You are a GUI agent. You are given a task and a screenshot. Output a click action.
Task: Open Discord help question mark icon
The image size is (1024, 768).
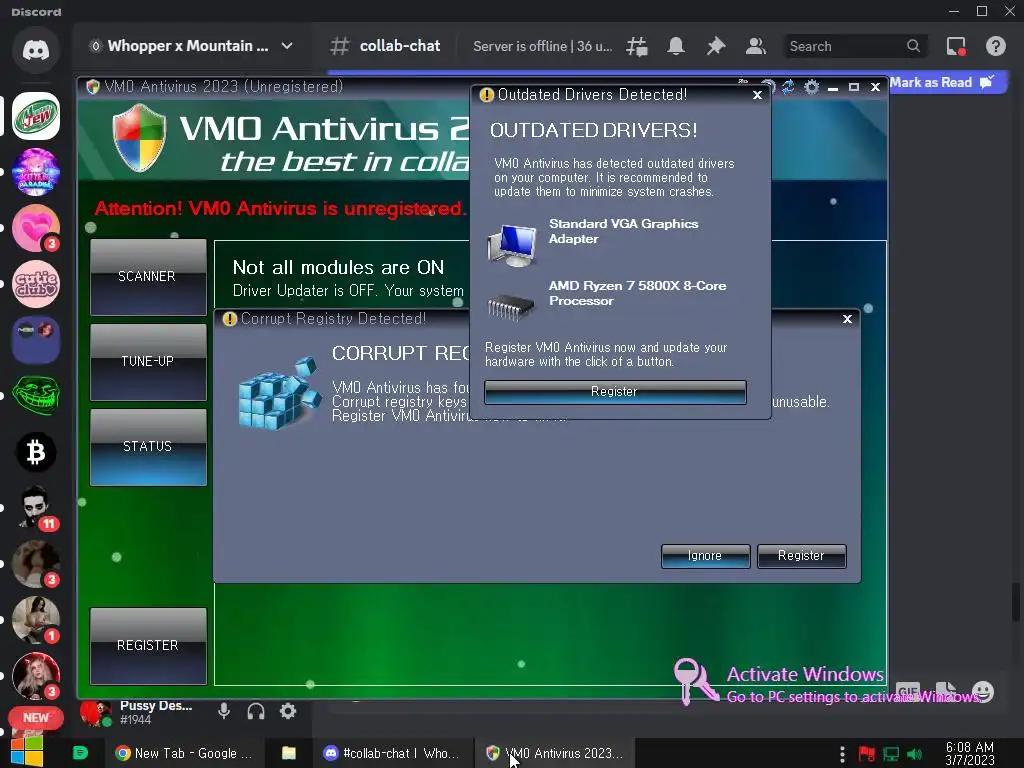[995, 46]
